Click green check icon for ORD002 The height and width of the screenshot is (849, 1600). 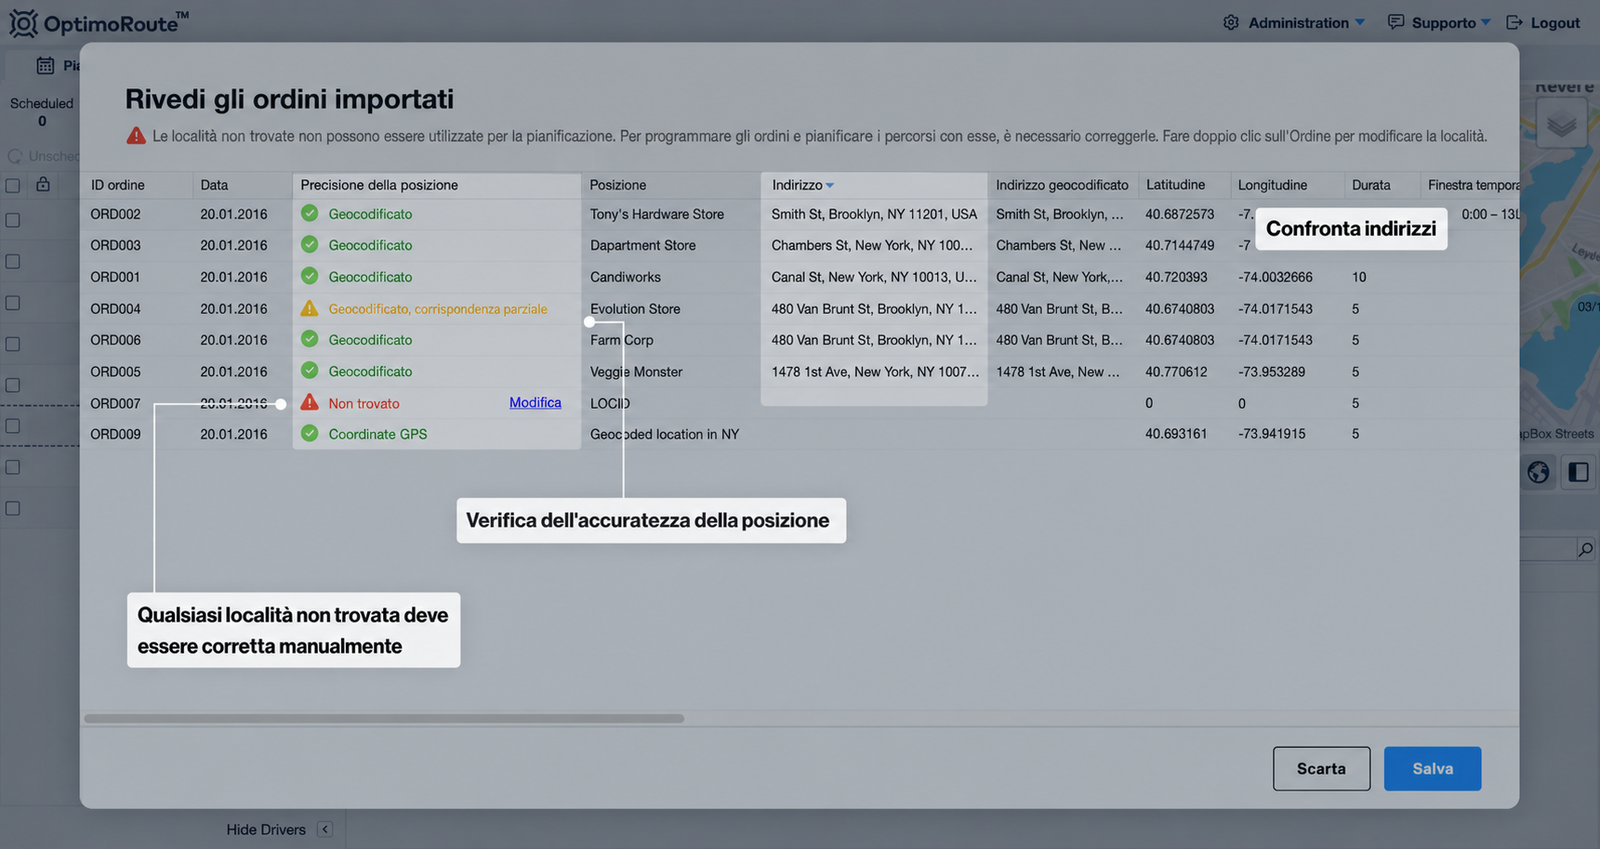click(x=310, y=213)
